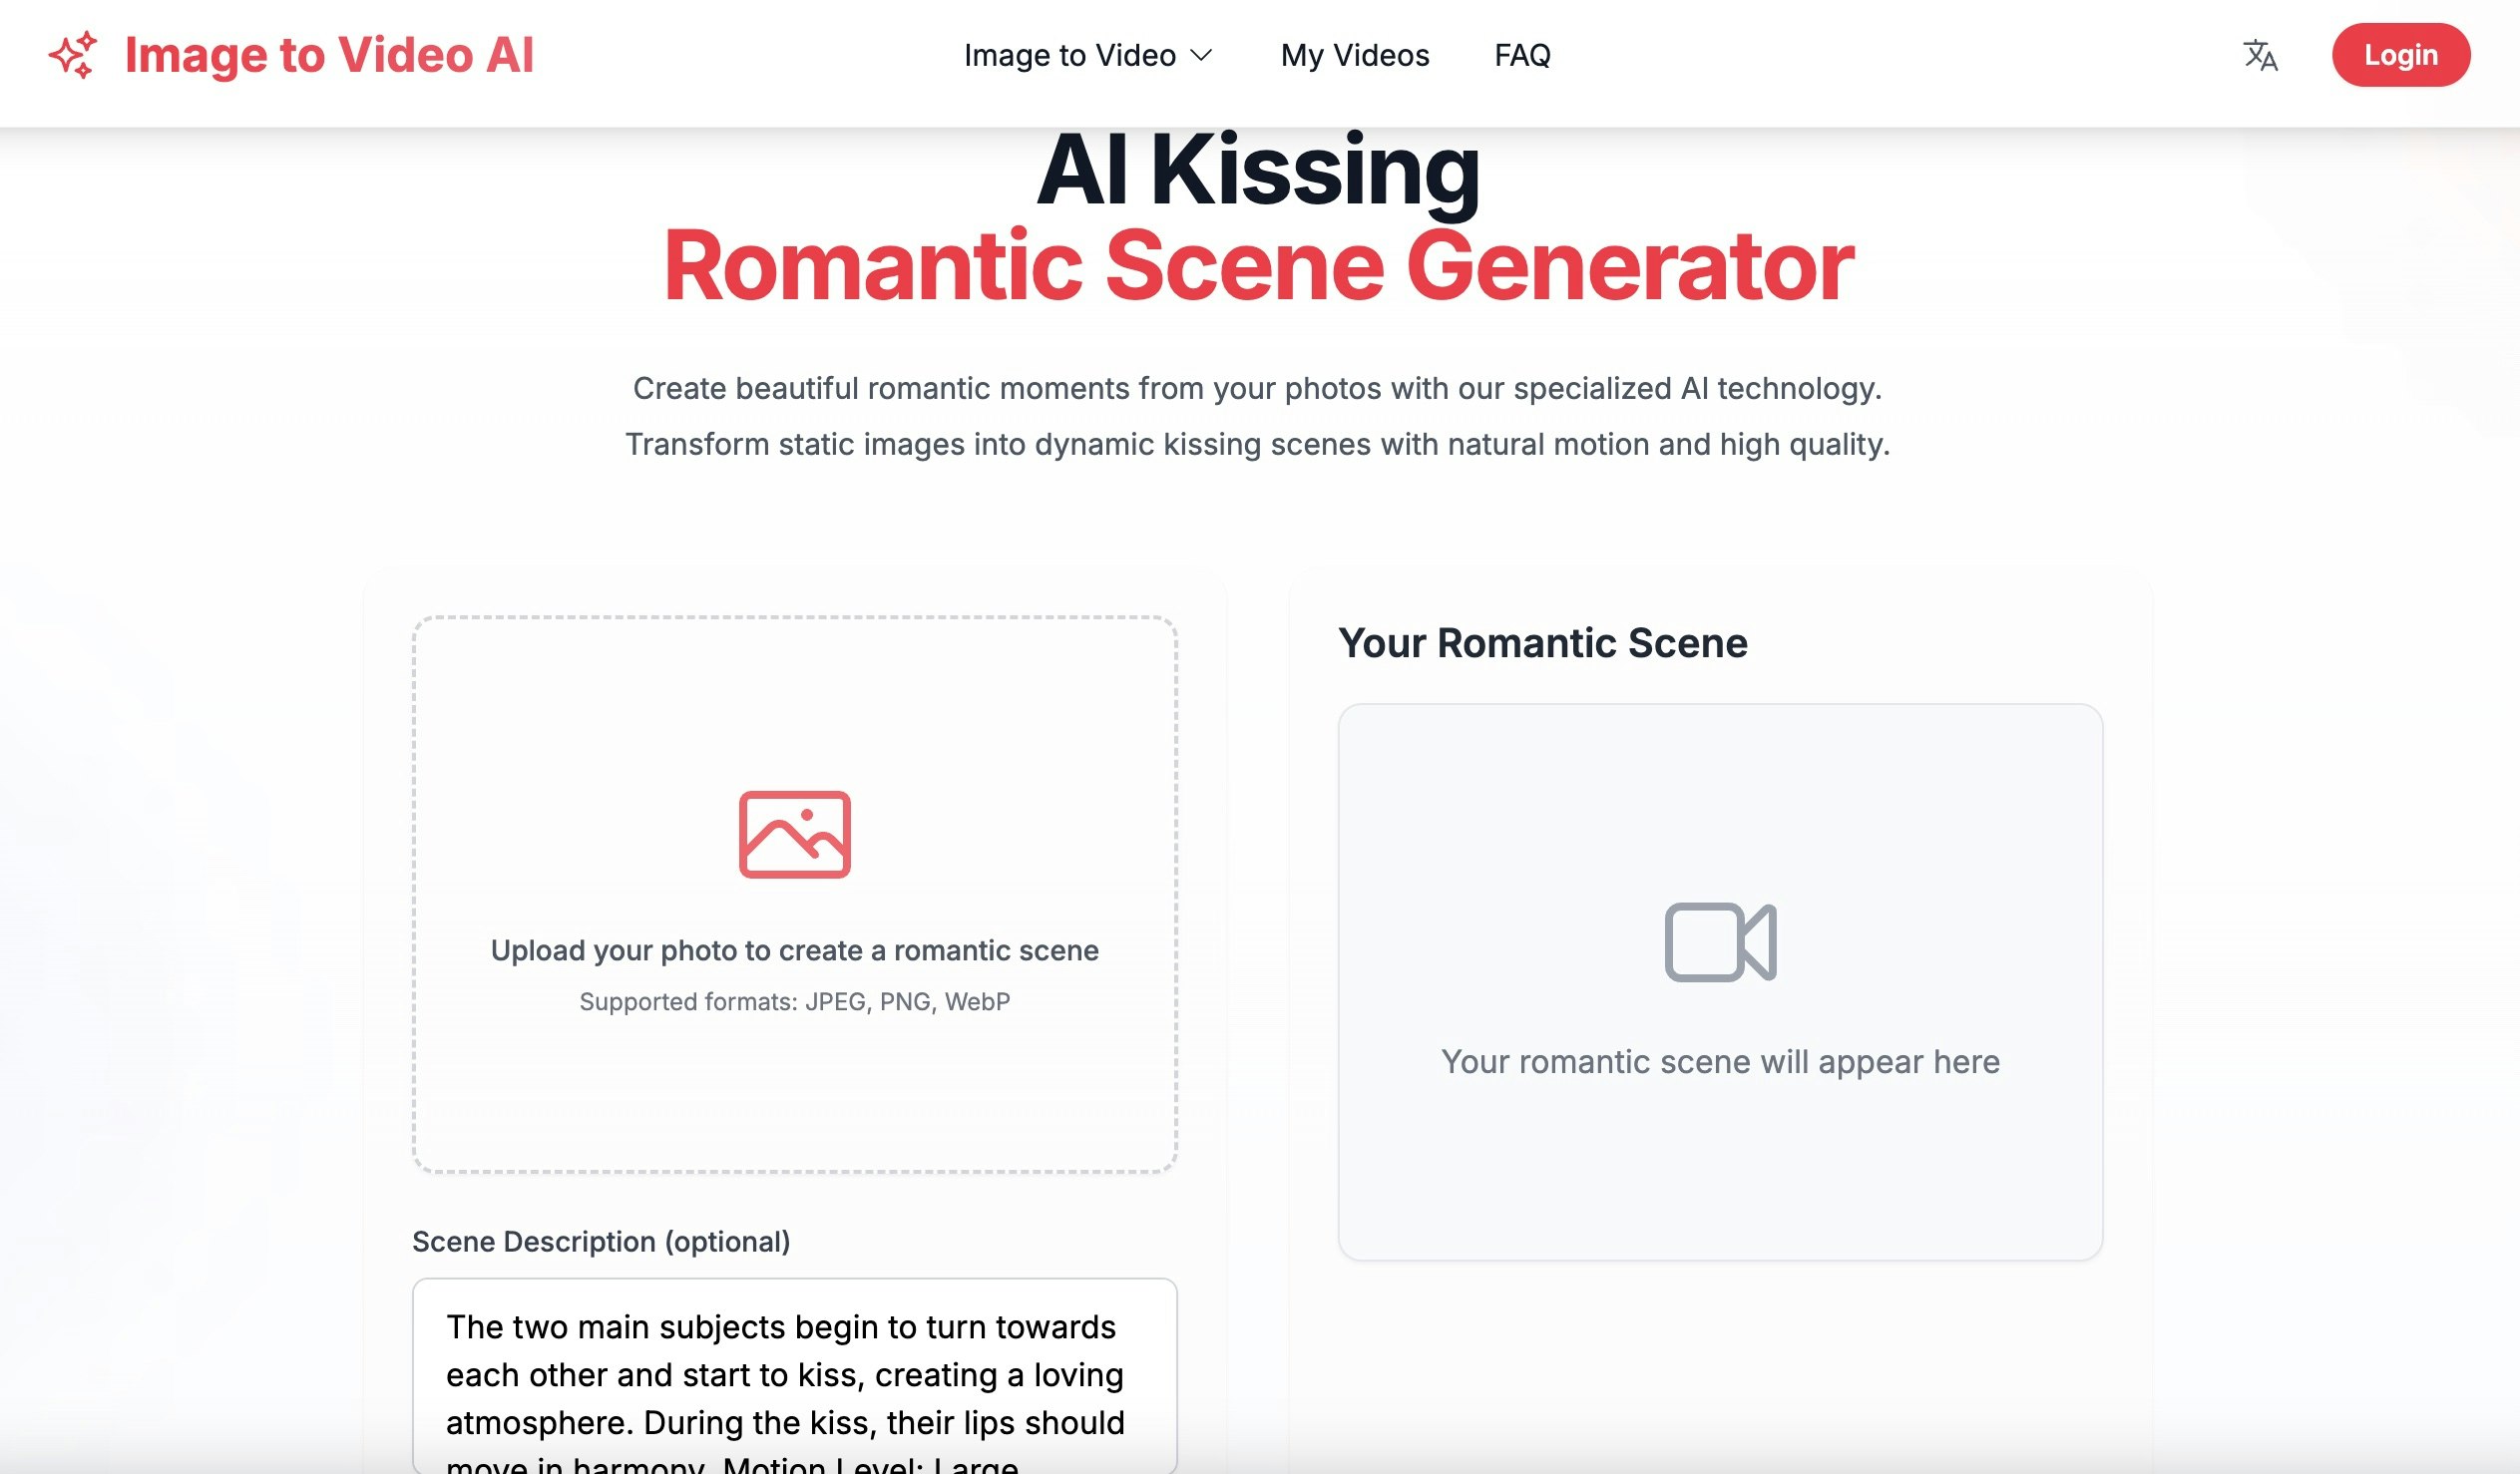Click the Your Romantic Scene heading
The height and width of the screenshot is (1474, 2520).
pos(1542,643)
